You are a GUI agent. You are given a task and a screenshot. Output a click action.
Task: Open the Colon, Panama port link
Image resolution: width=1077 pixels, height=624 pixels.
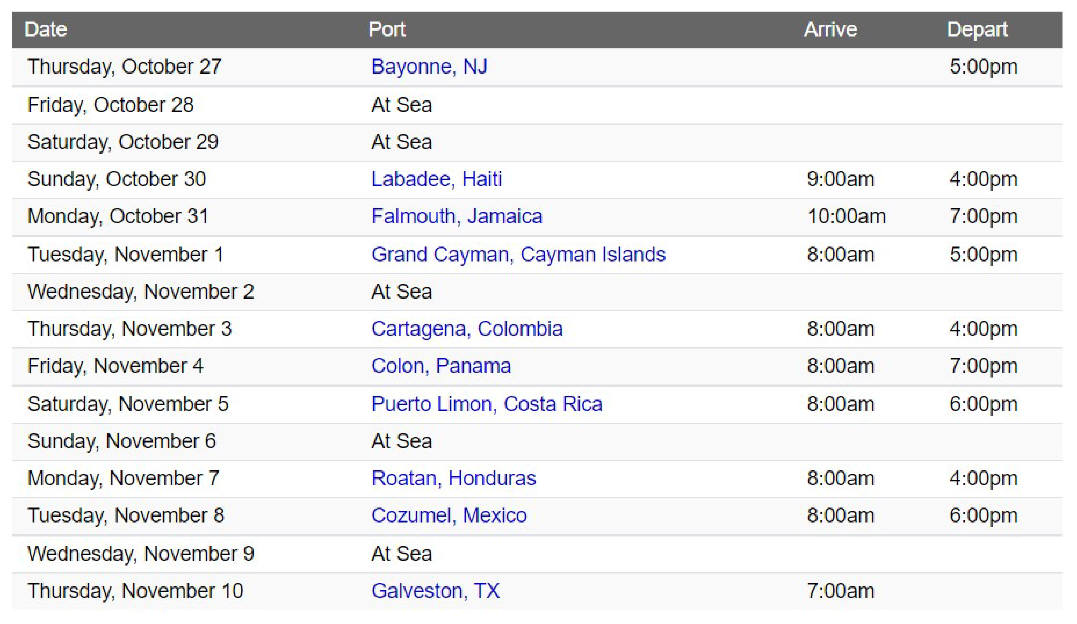pyautogui.click(x=441, y=366)
